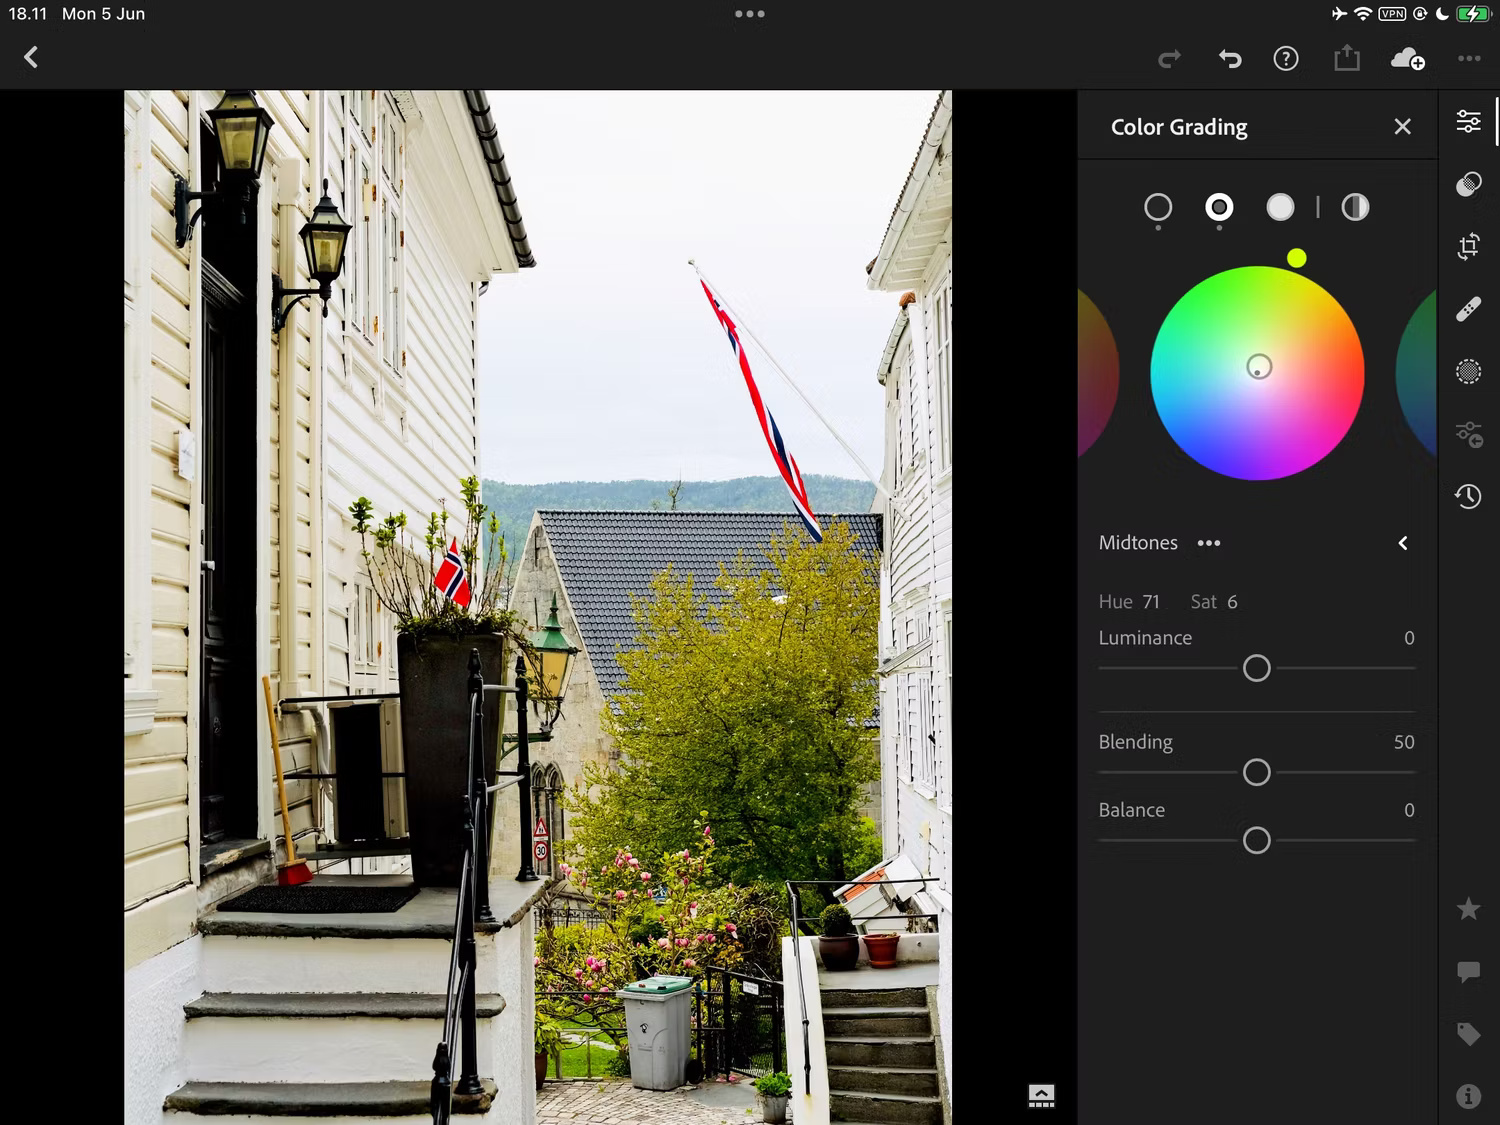
Task: Open the comments speech bubble icon
Action: pyautogui.click(x=1468, y=971)
